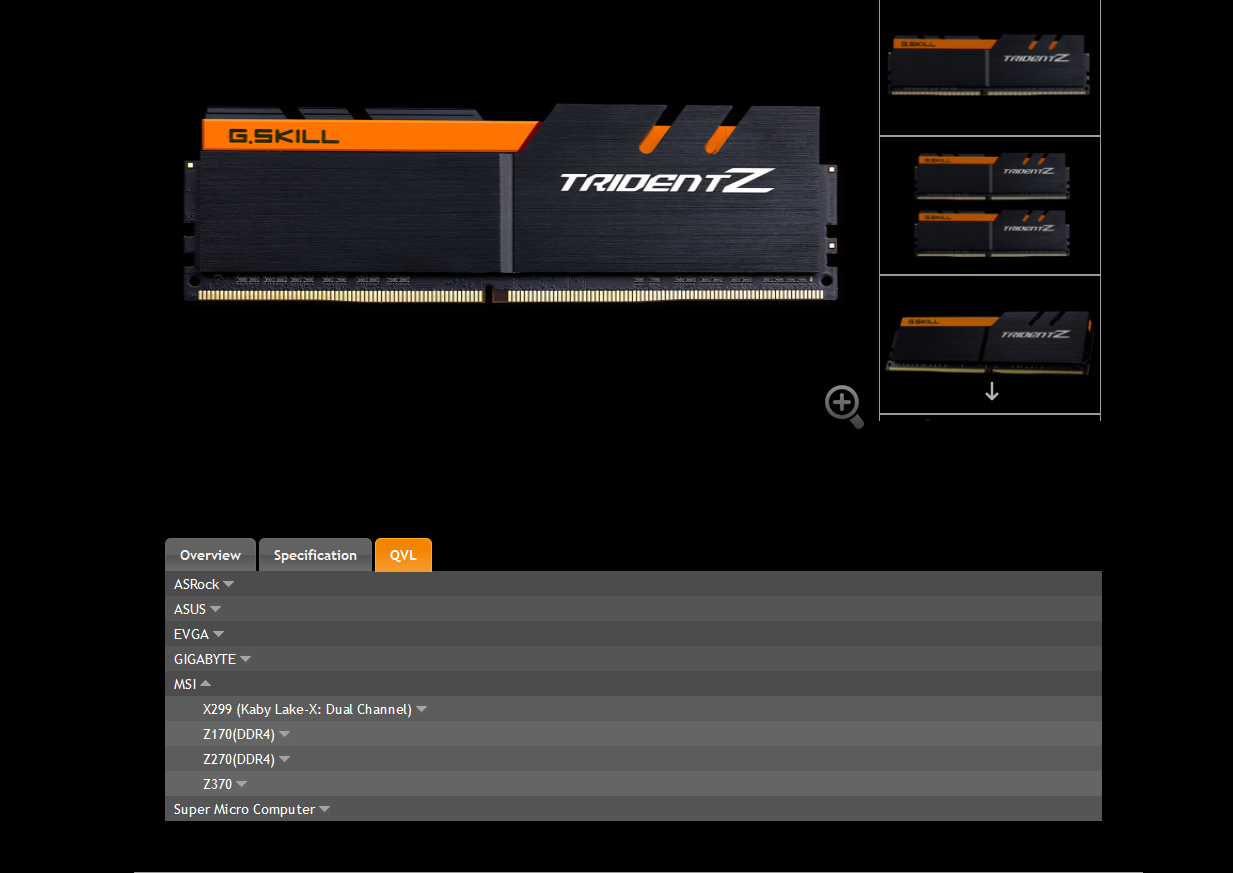Expand X299 (Kaby Lake-X: Dual Channel) row
This screenshot has height=873, width=1233.
tap(633, 709)
